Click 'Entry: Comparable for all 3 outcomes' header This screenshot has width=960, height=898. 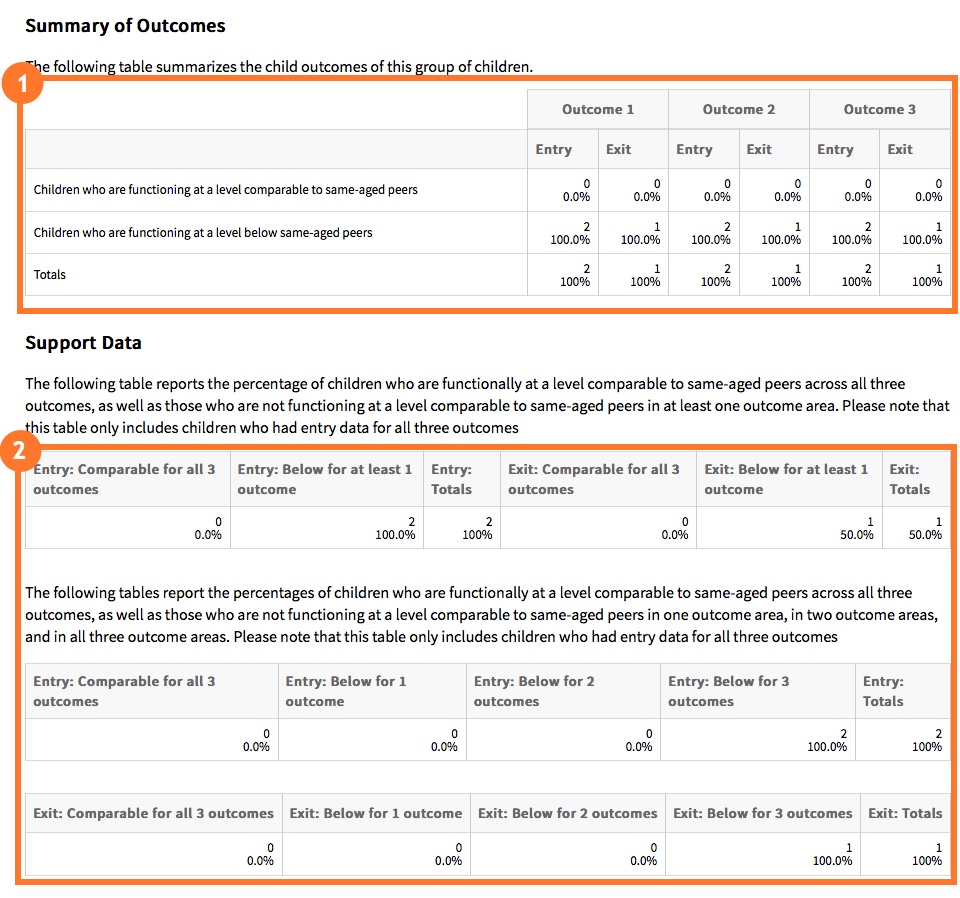point(124,479)
